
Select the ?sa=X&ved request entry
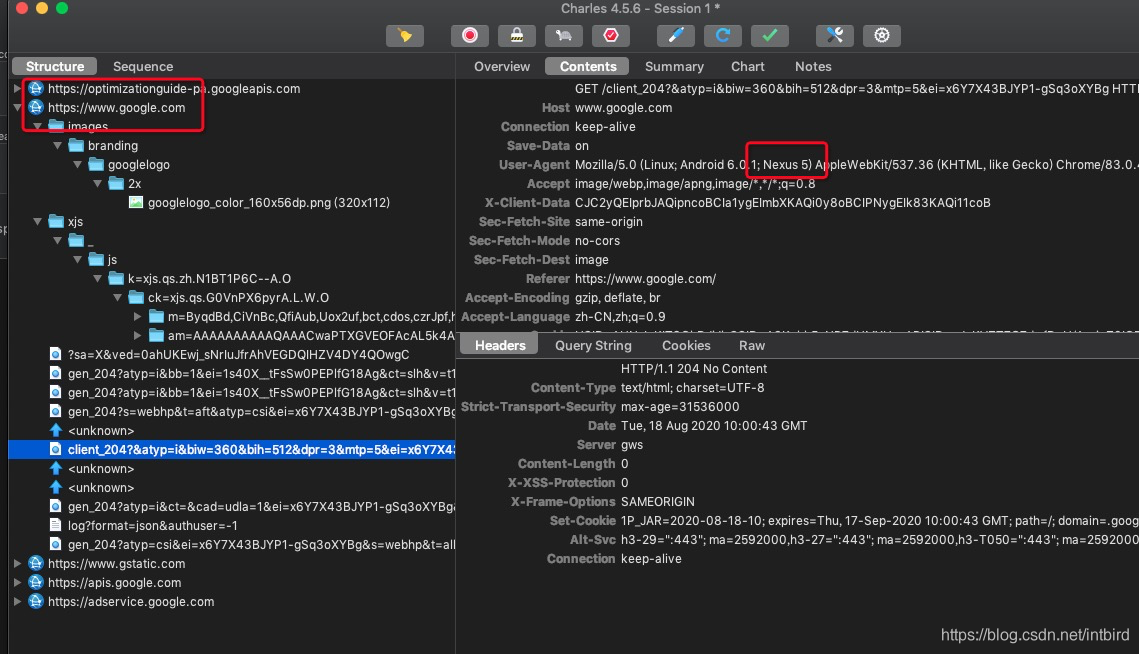click(238, 354)
